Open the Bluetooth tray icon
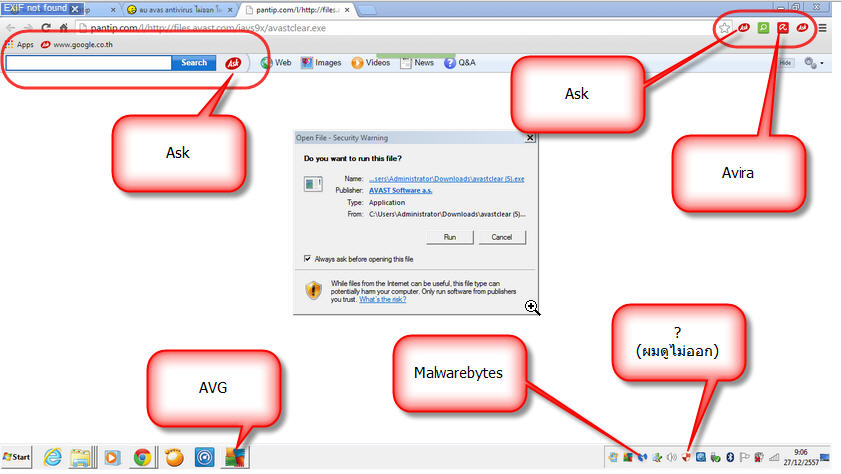 click(730, 457)
